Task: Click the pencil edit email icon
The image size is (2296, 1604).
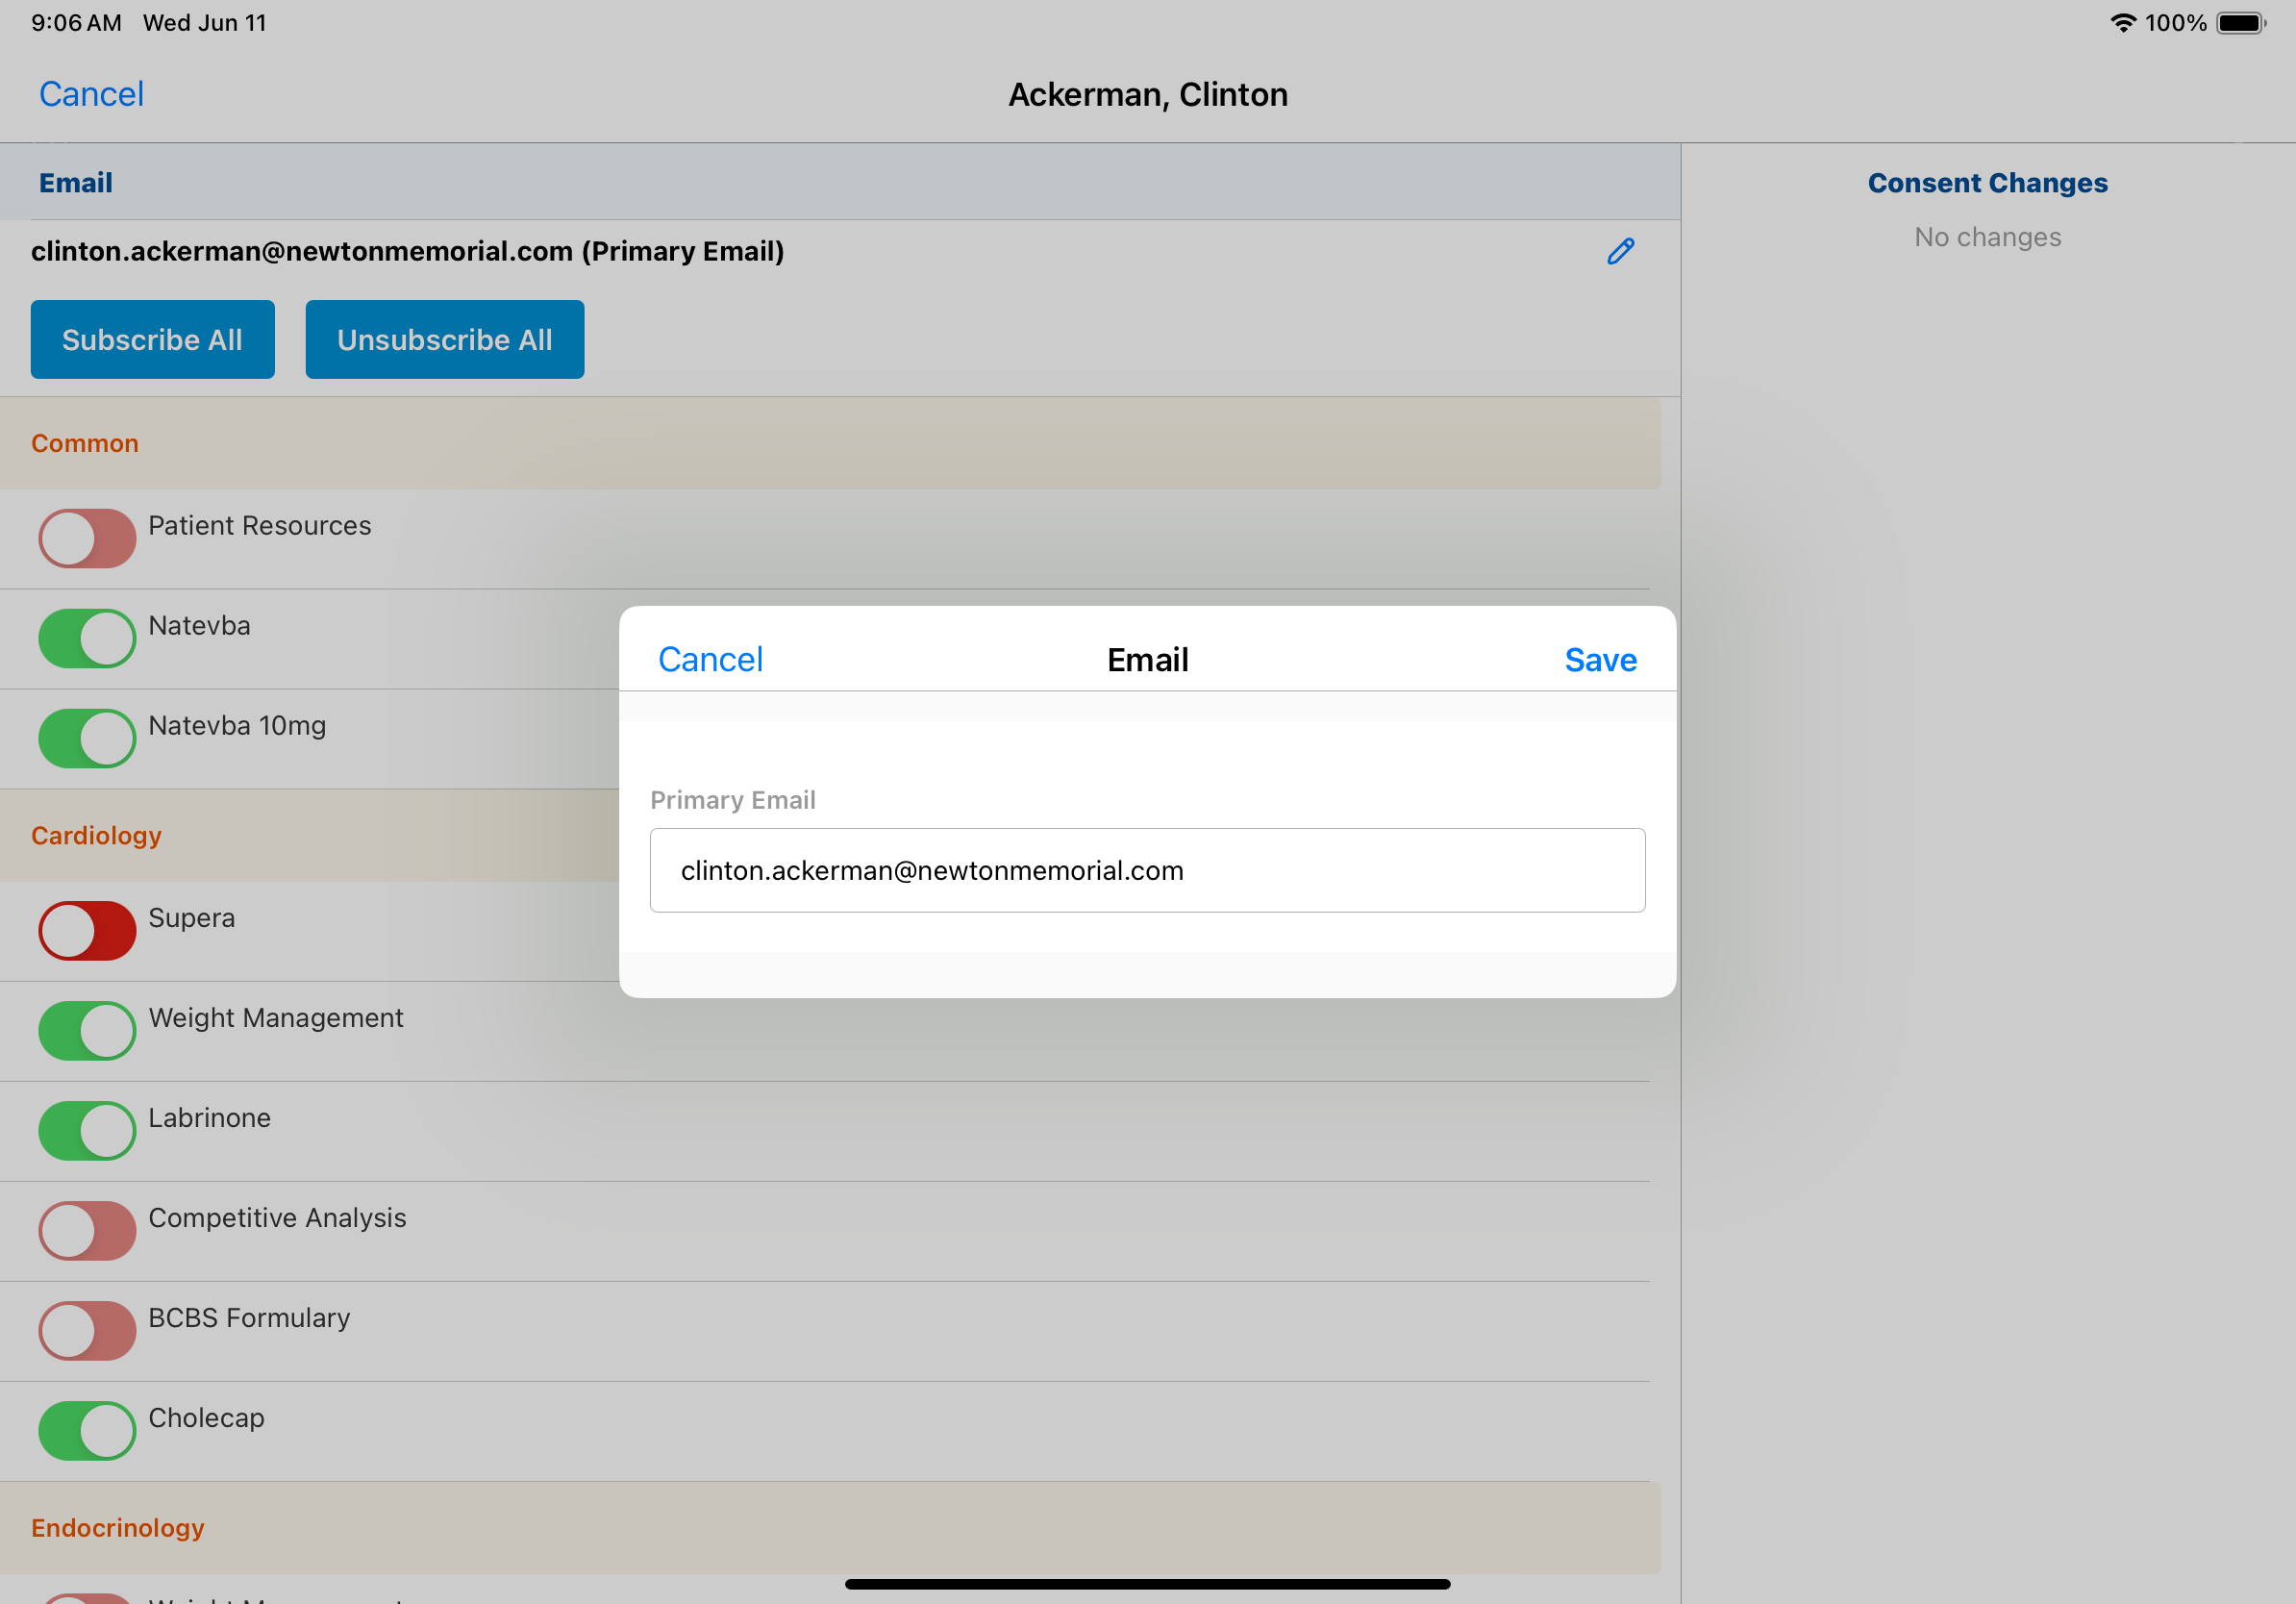Action: (1620, 251)
